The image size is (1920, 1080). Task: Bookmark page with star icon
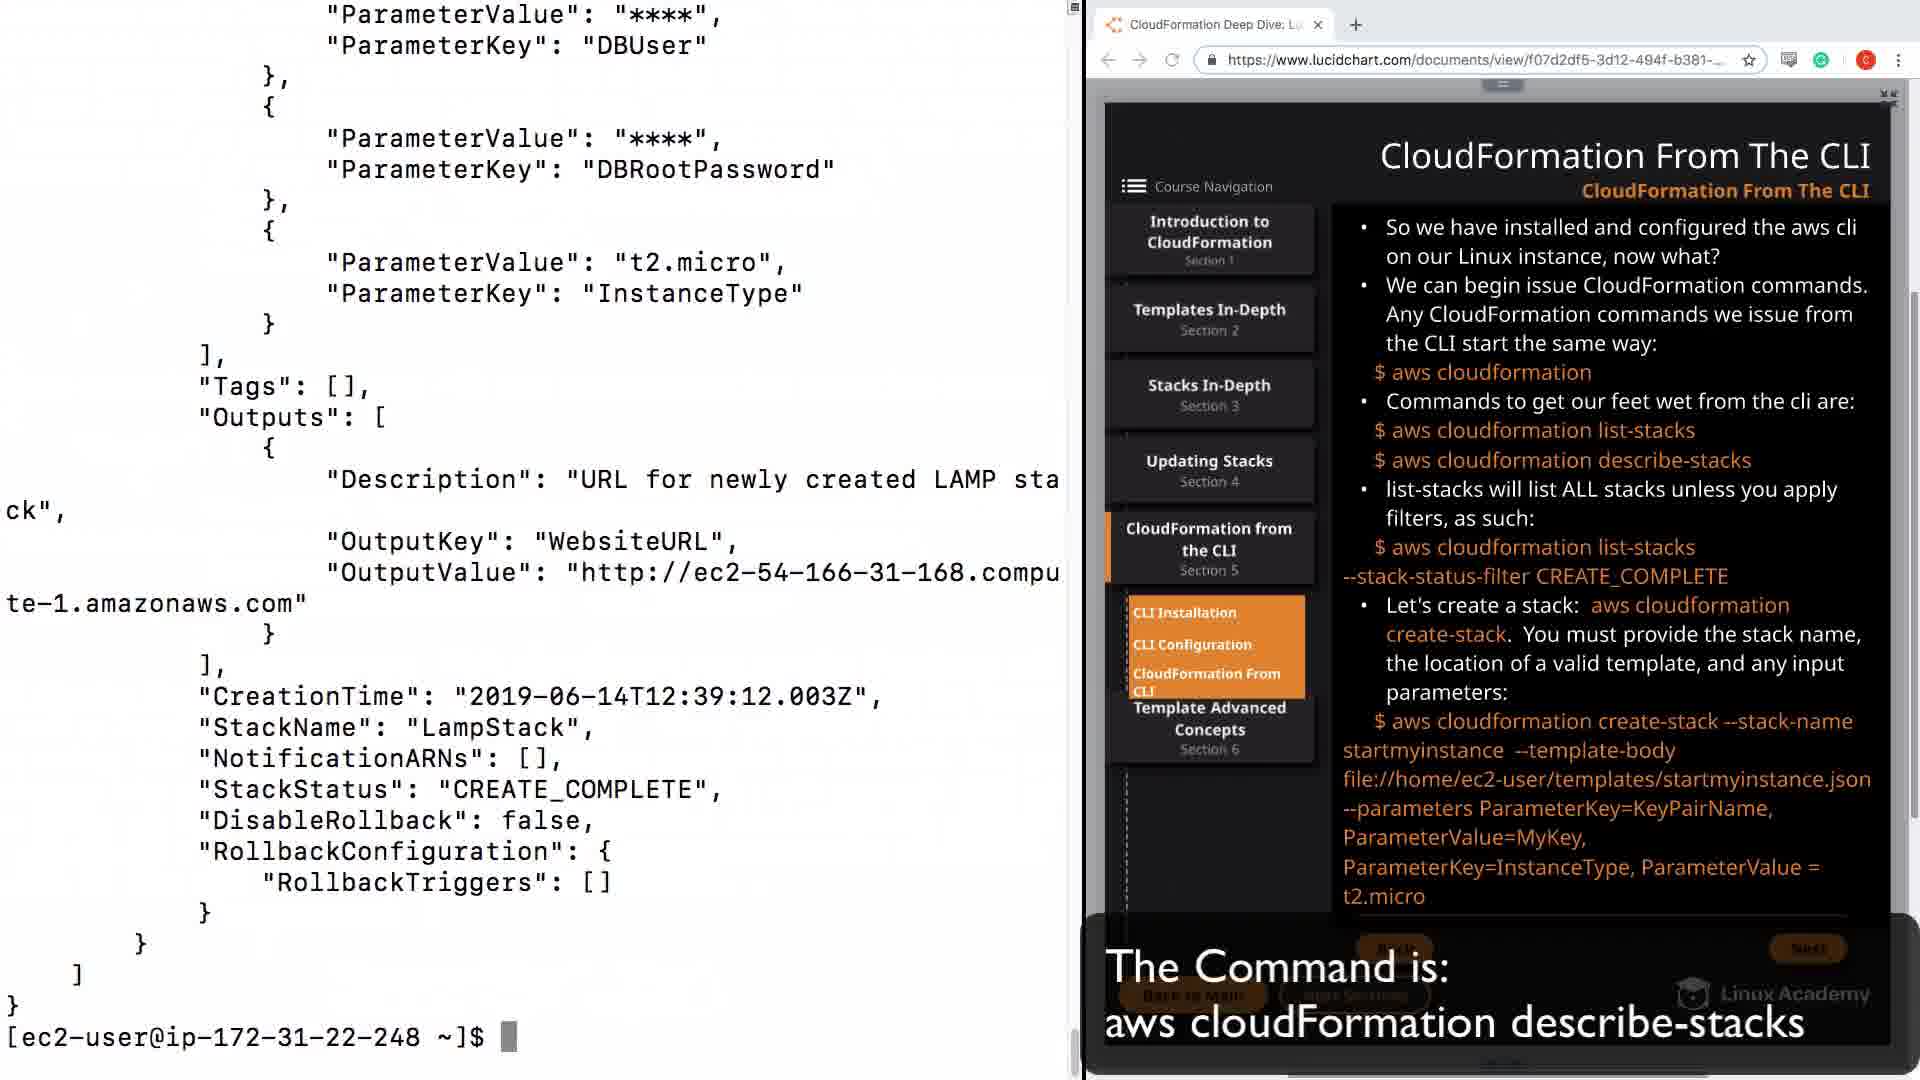pos(1749,60)
